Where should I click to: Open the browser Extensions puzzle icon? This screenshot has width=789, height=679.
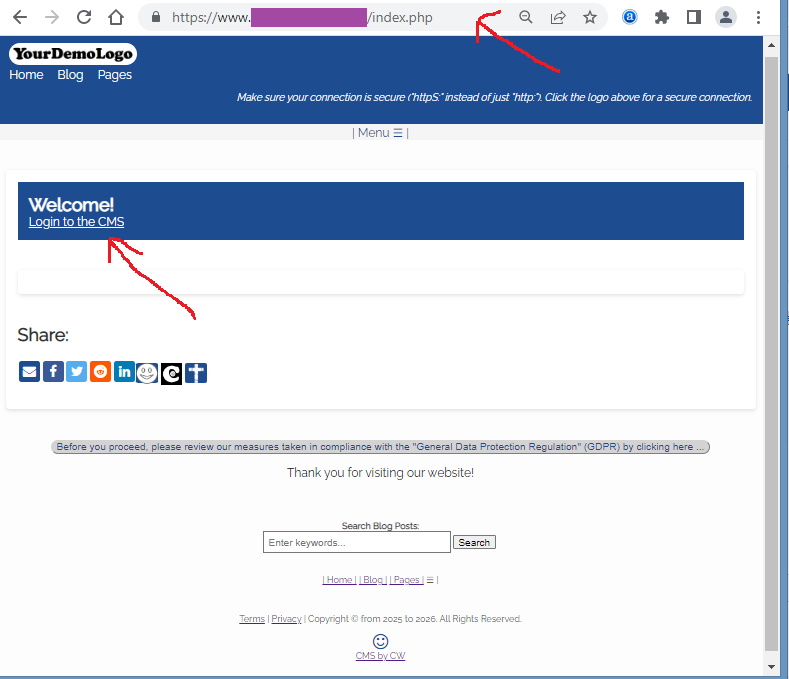661,17
